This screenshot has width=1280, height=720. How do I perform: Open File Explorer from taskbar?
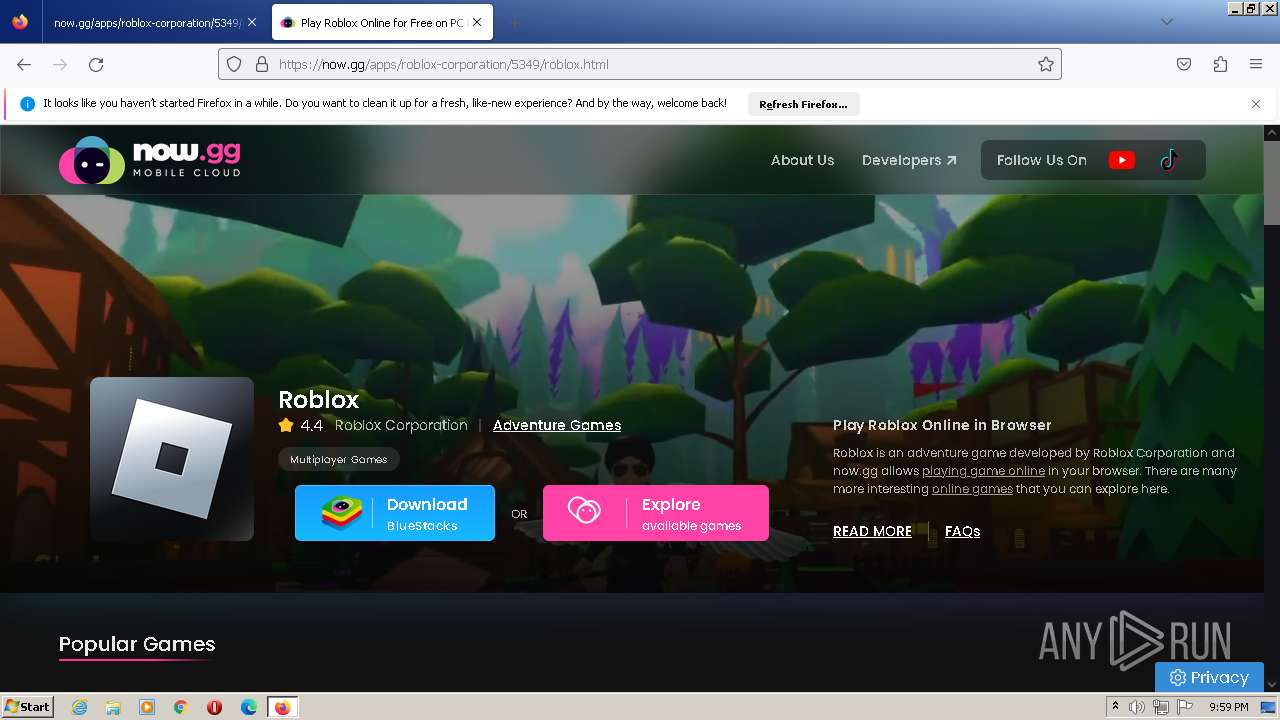(x=113, y=707)
